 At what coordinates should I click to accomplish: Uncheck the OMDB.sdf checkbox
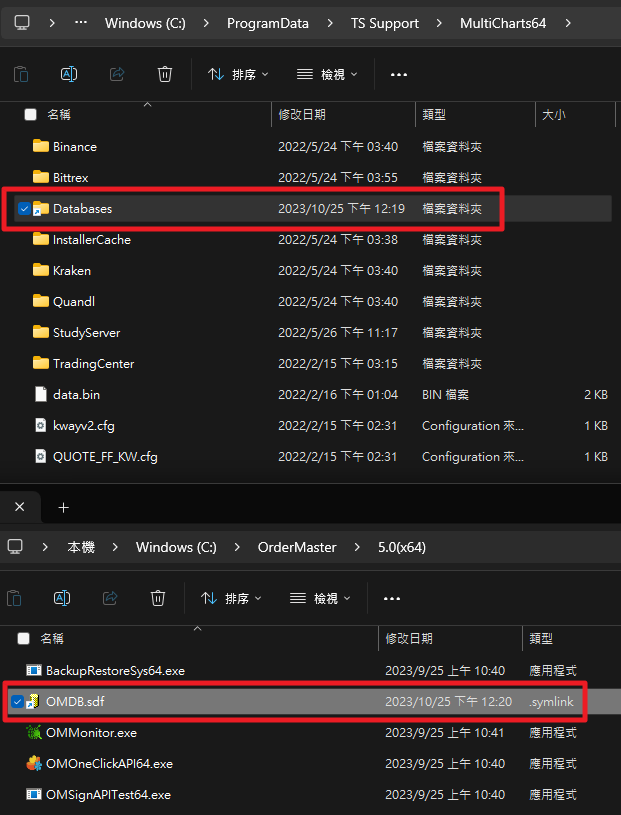click(x=17, y=702)
